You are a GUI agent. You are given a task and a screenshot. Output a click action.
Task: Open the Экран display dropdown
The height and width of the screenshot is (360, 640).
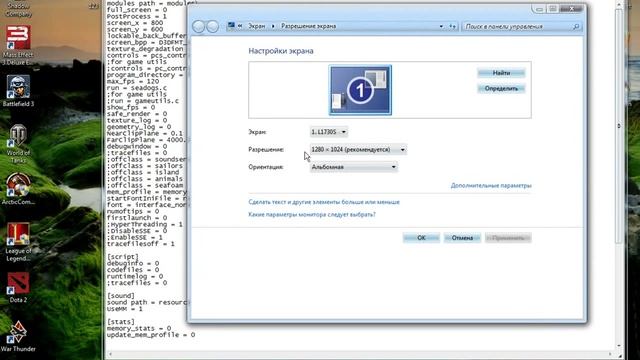point(329,132)
